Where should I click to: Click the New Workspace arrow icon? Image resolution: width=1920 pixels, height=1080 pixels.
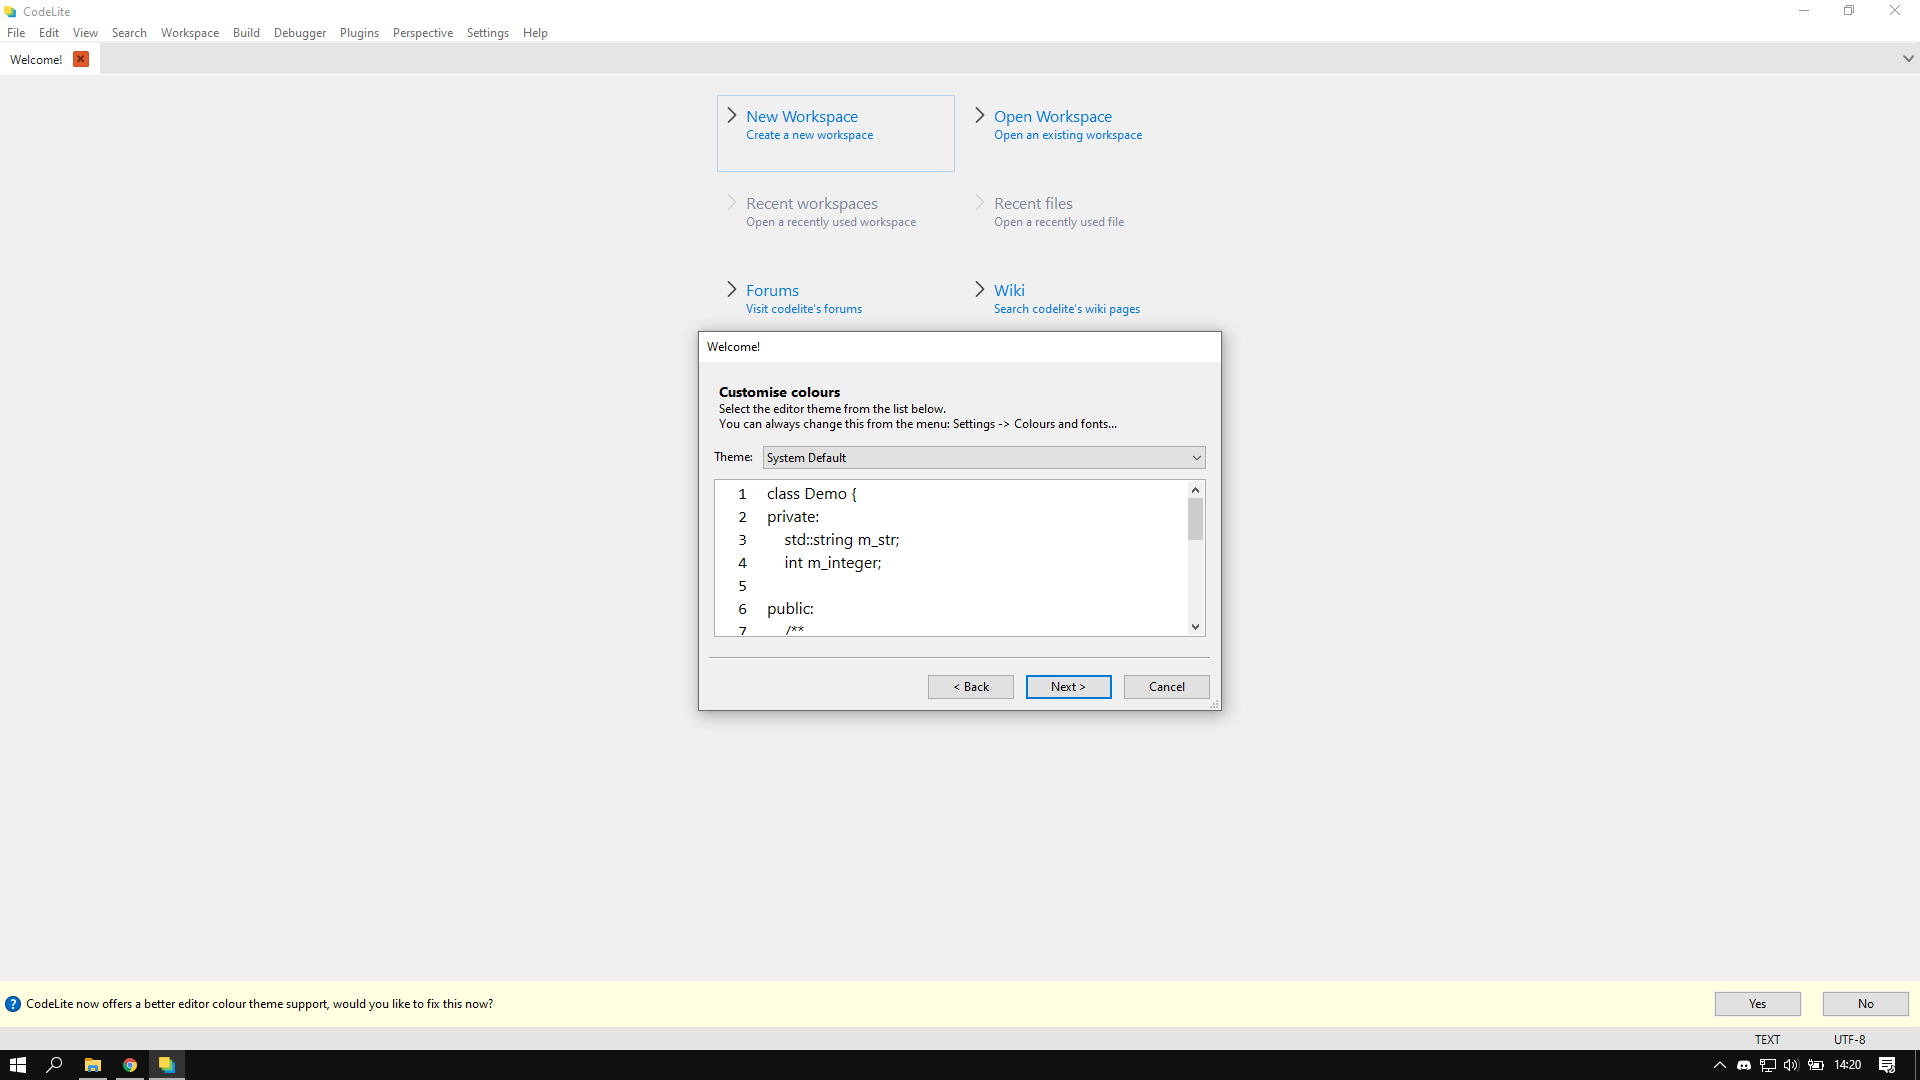pos(731,114)
